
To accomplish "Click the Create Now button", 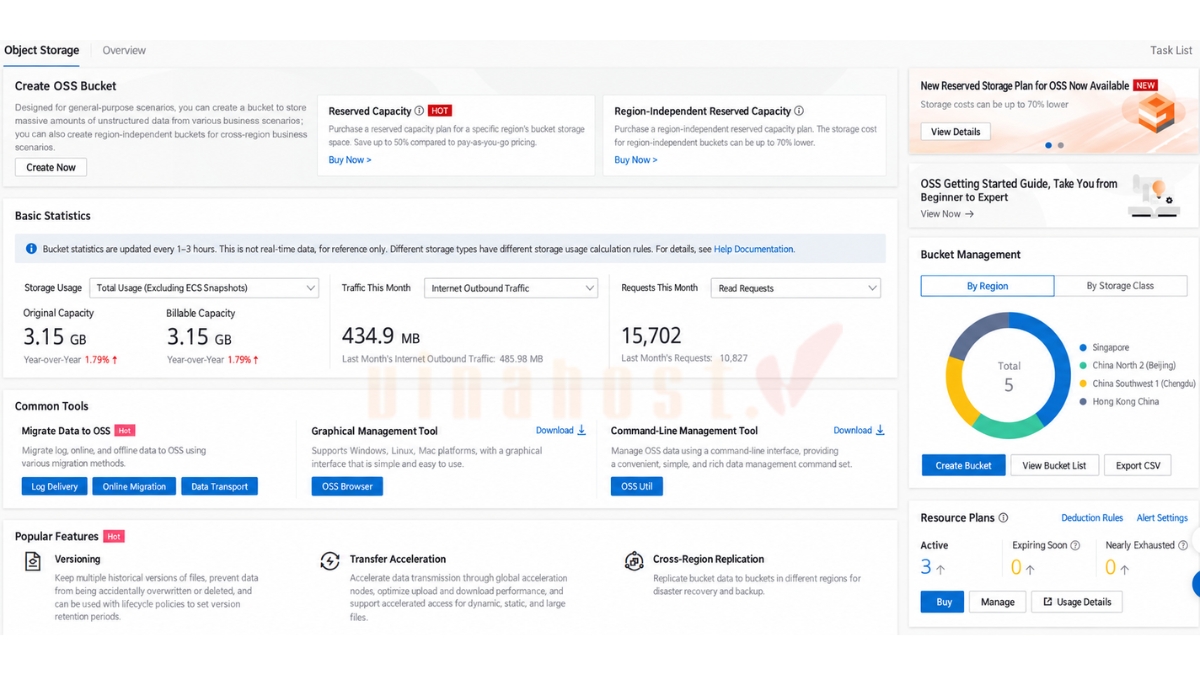I will click(x=51, y=167).
